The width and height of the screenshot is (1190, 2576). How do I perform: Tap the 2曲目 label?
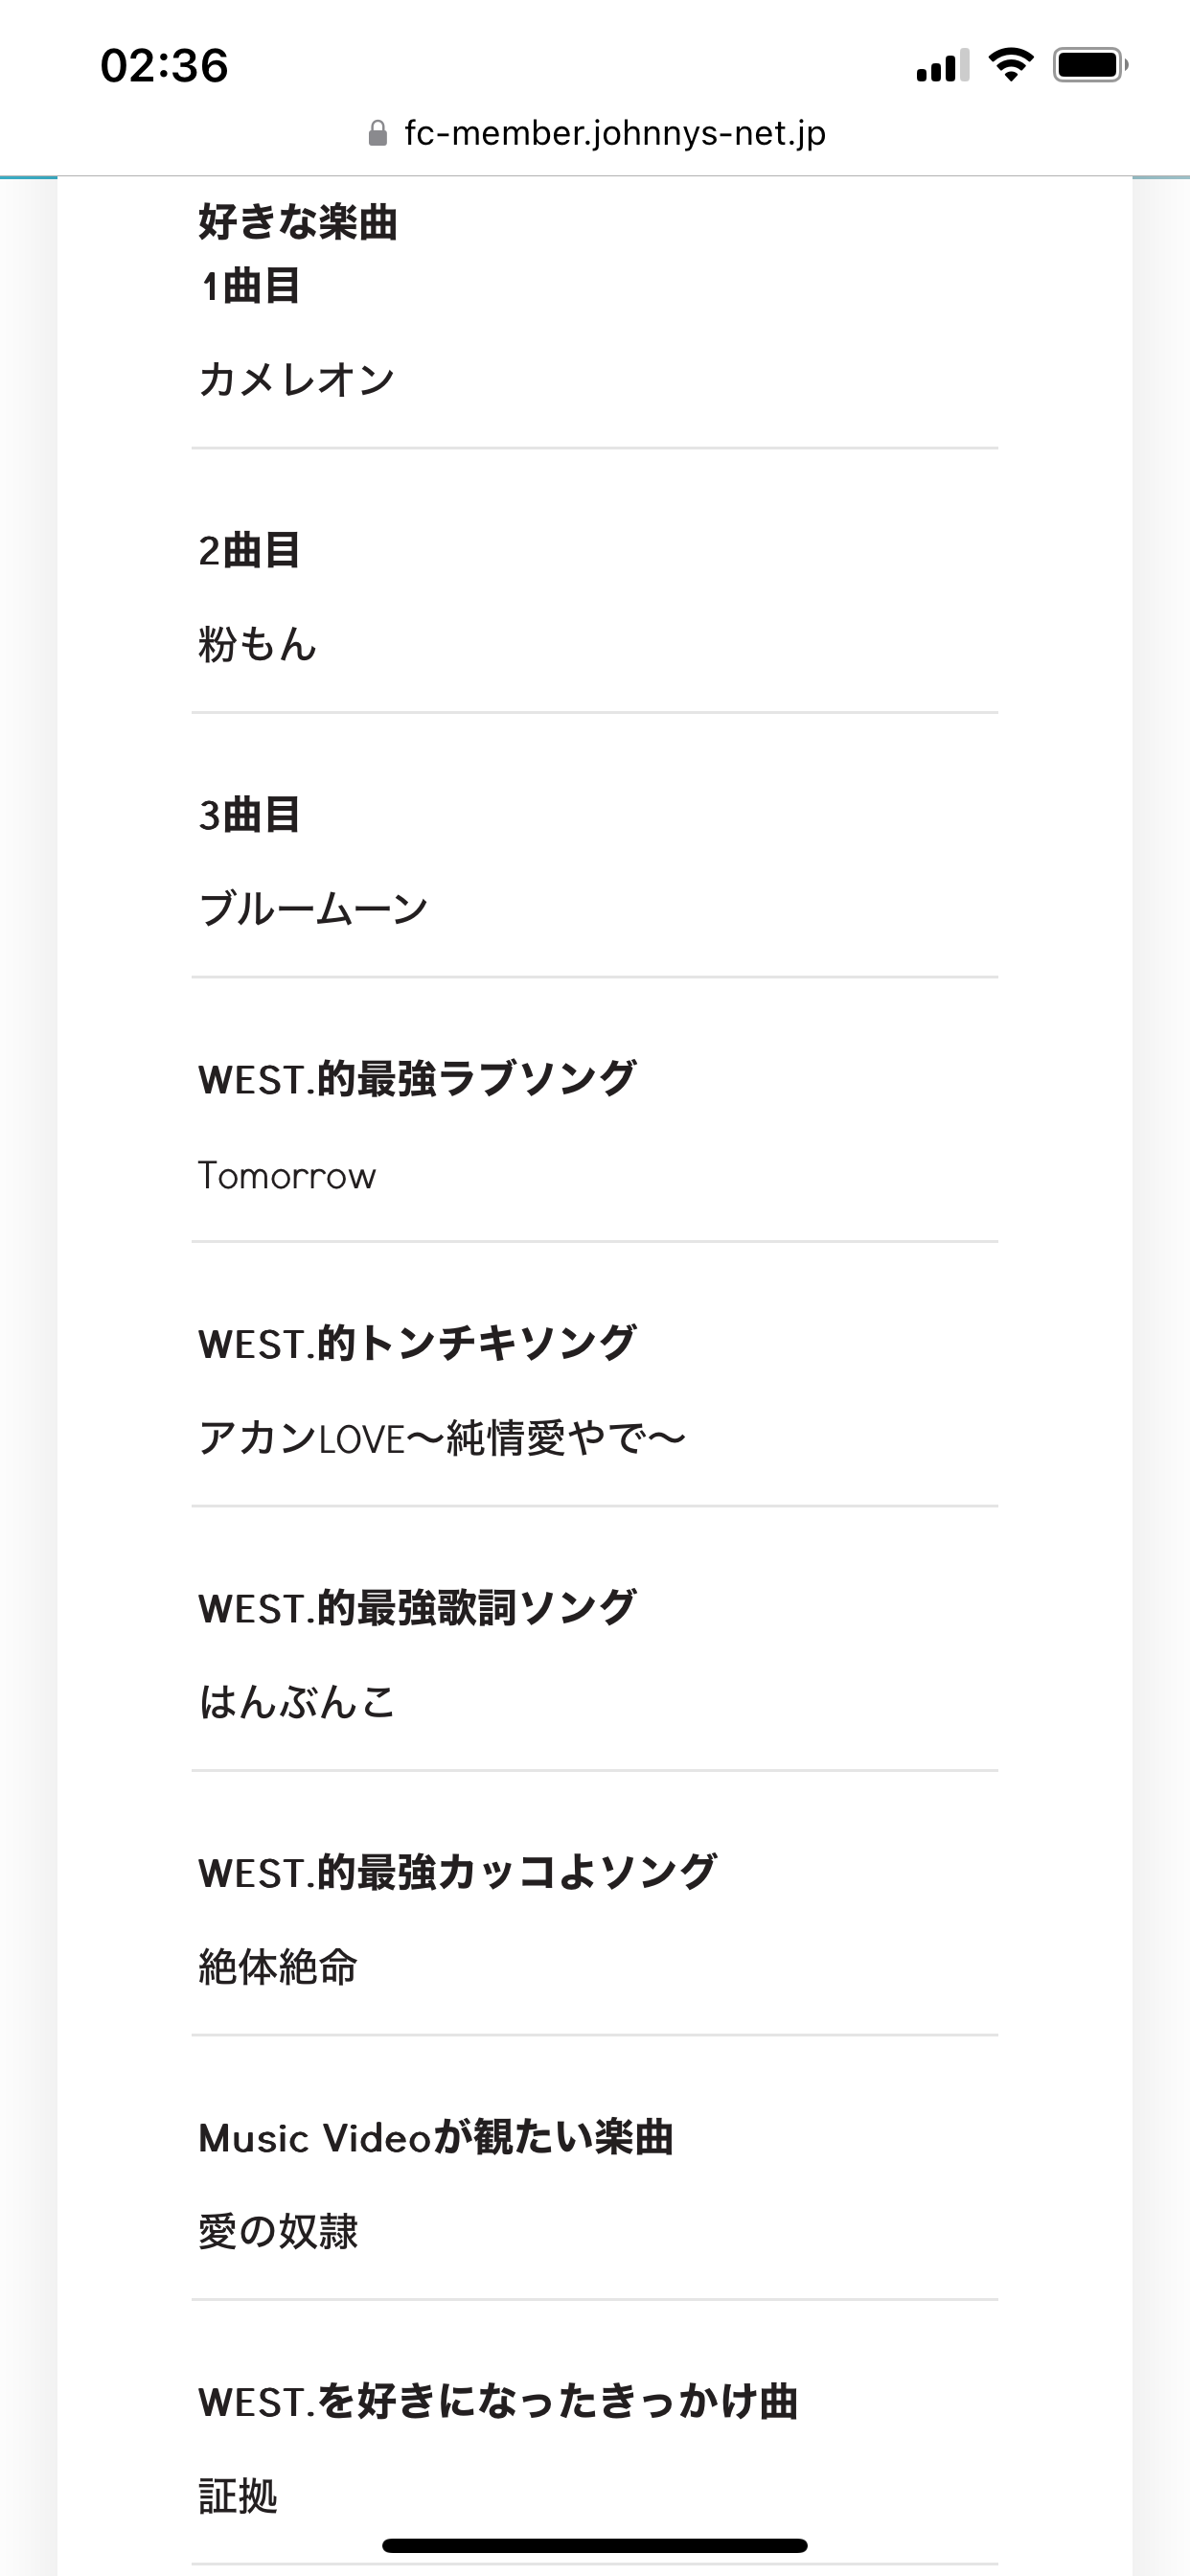tap(250, 550)
